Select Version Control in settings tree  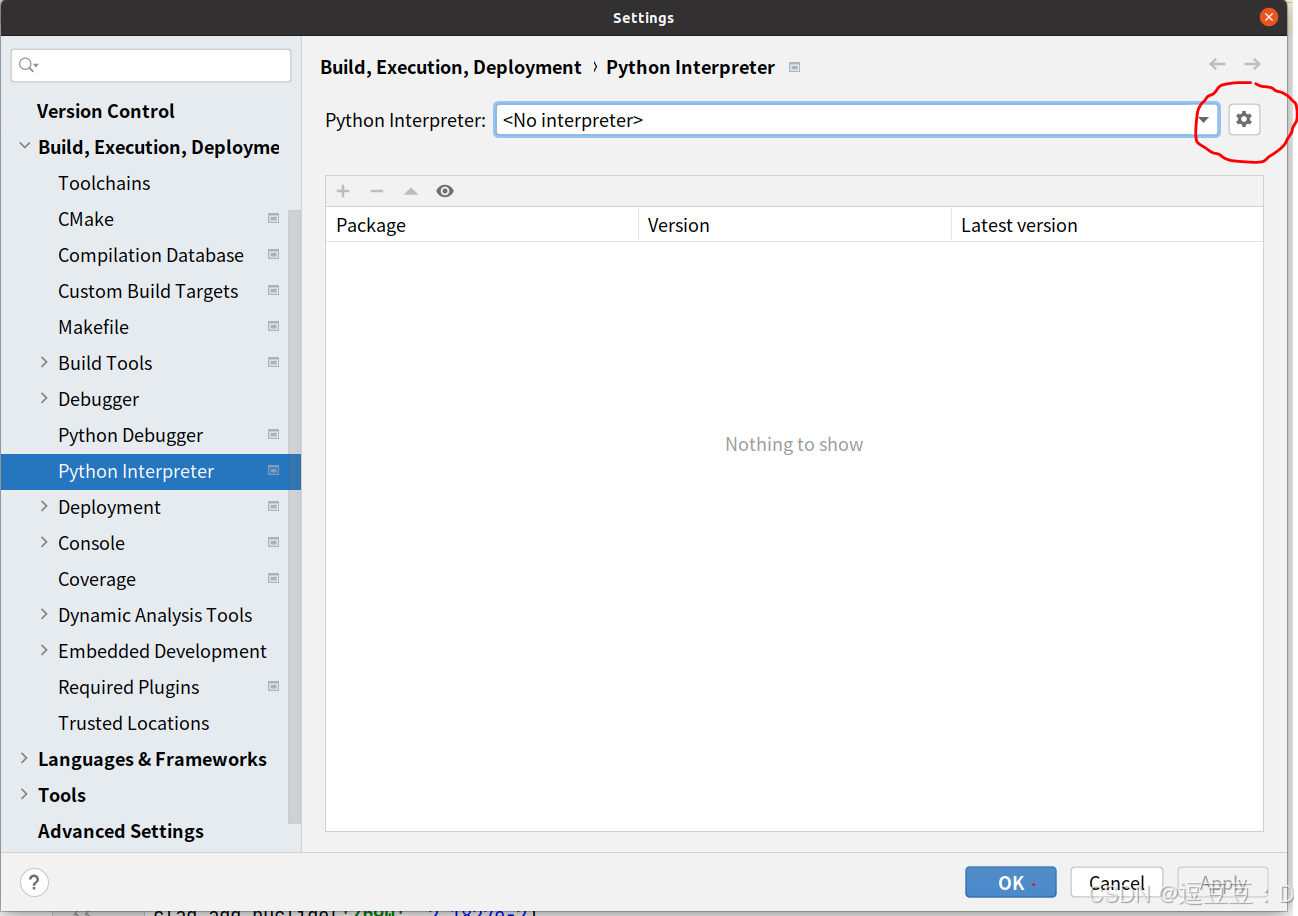106,111
